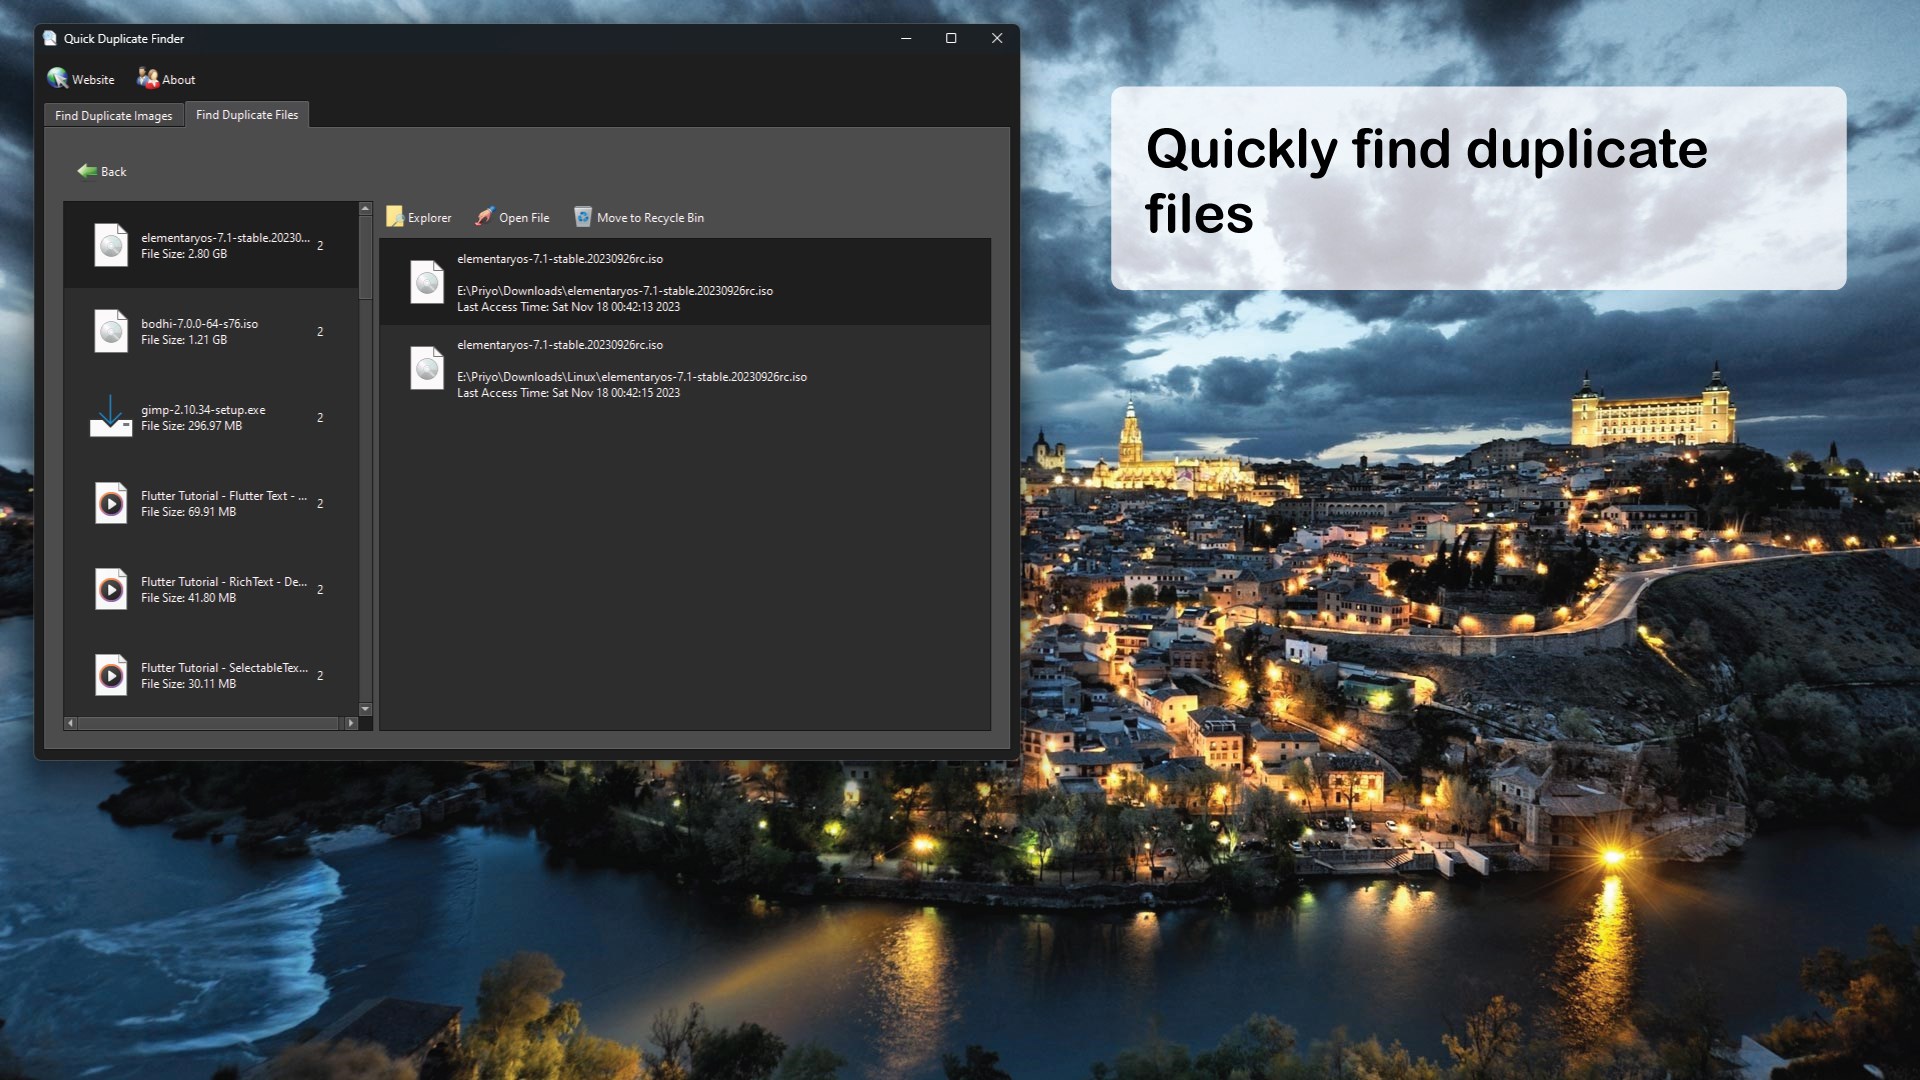Select the bodhi-7.0.0-64-s76.iso disc icon
Viewport: 1920px width, 1080px height.
coord(111,331)
